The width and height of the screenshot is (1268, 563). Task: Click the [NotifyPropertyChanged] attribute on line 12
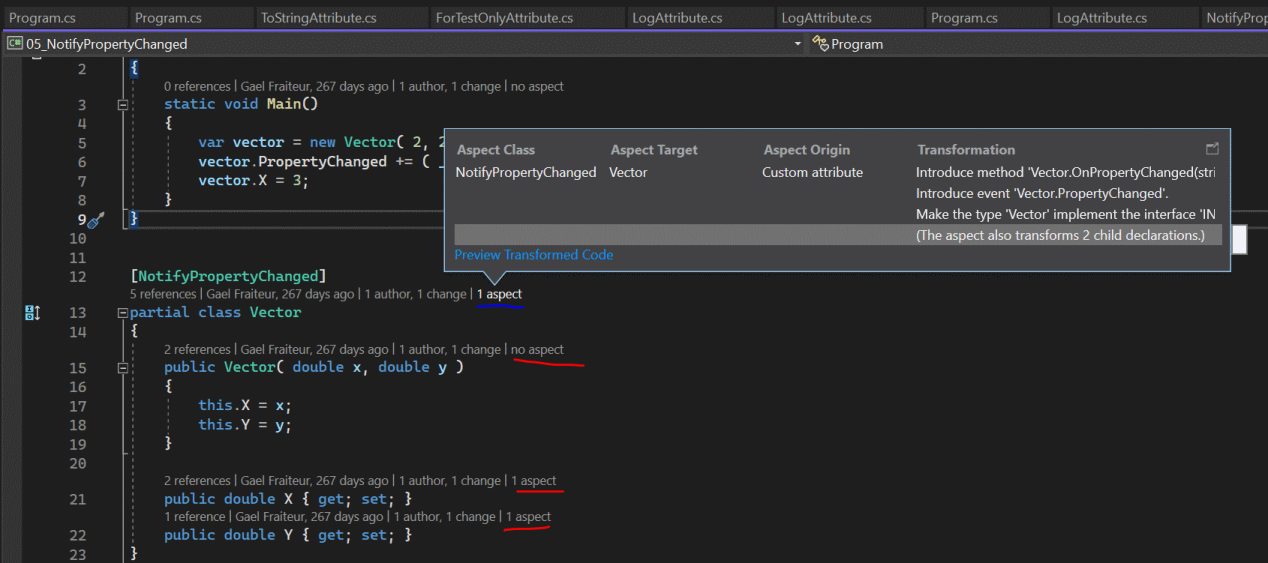pyautogui.click(x=228, y=276)
